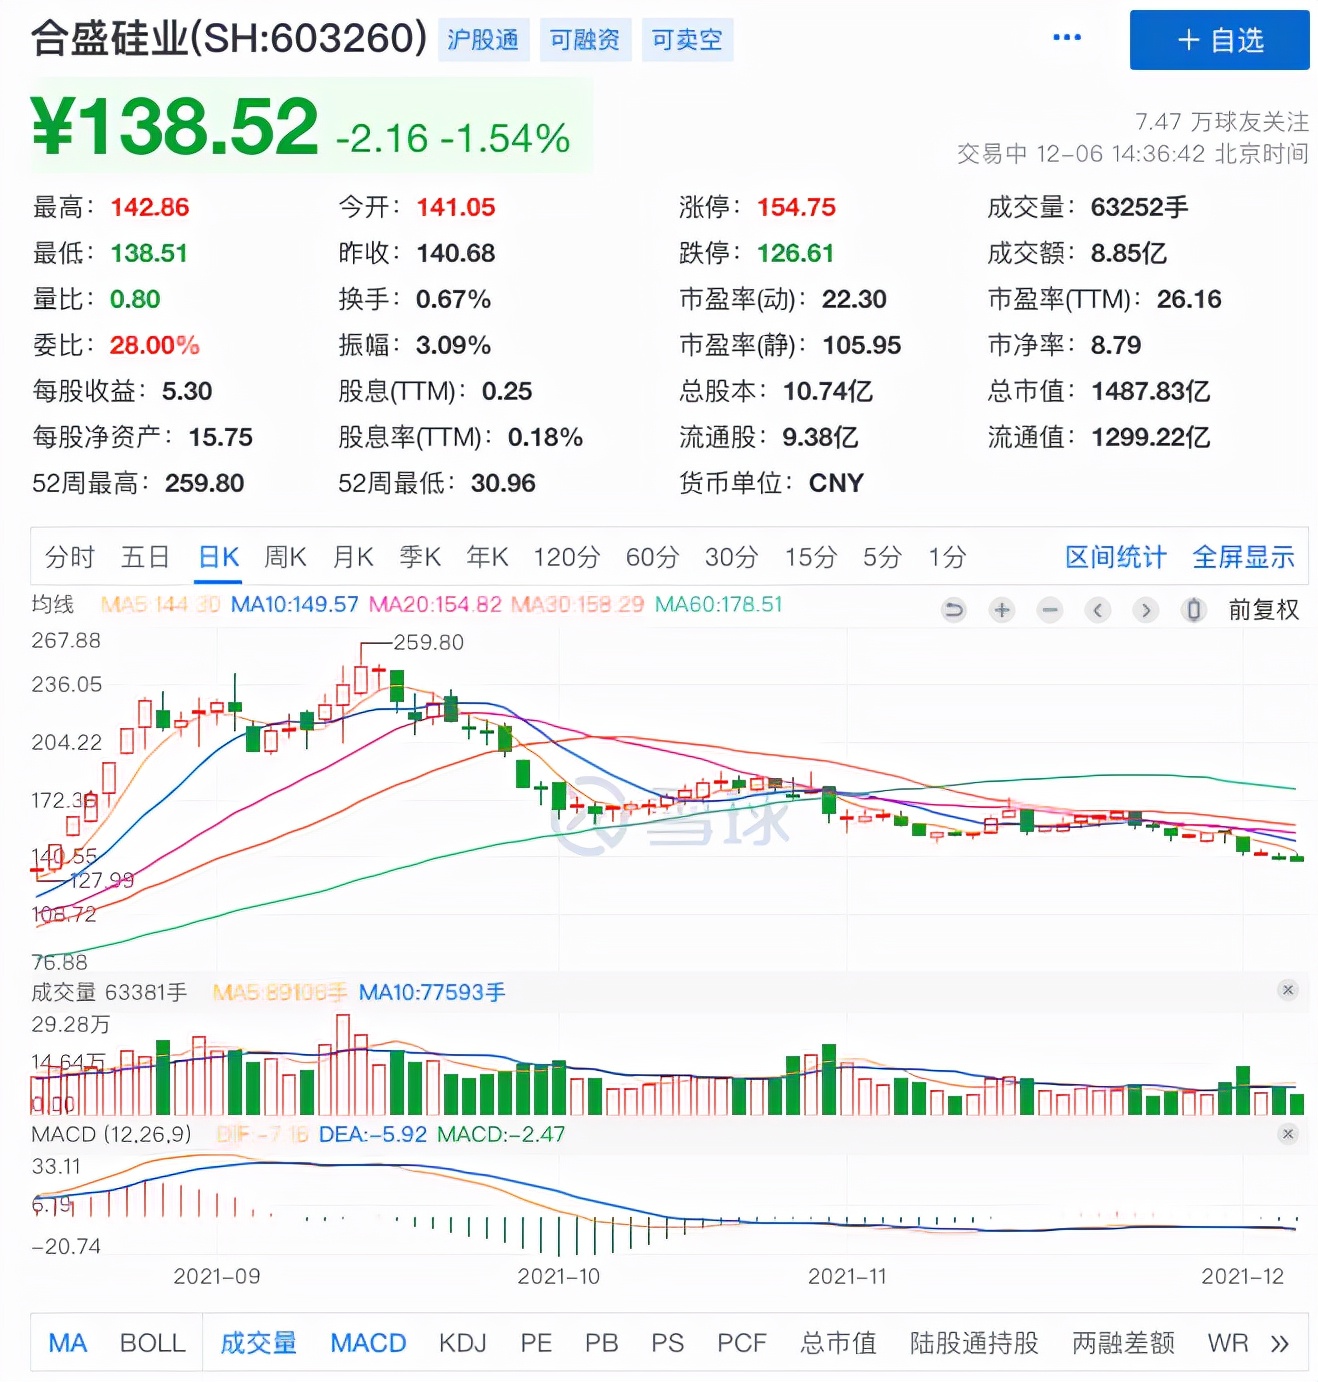Viewport: 1318px width, 1382px height.
Task: Toggle the PE indicator
Action: [536, 1343]
